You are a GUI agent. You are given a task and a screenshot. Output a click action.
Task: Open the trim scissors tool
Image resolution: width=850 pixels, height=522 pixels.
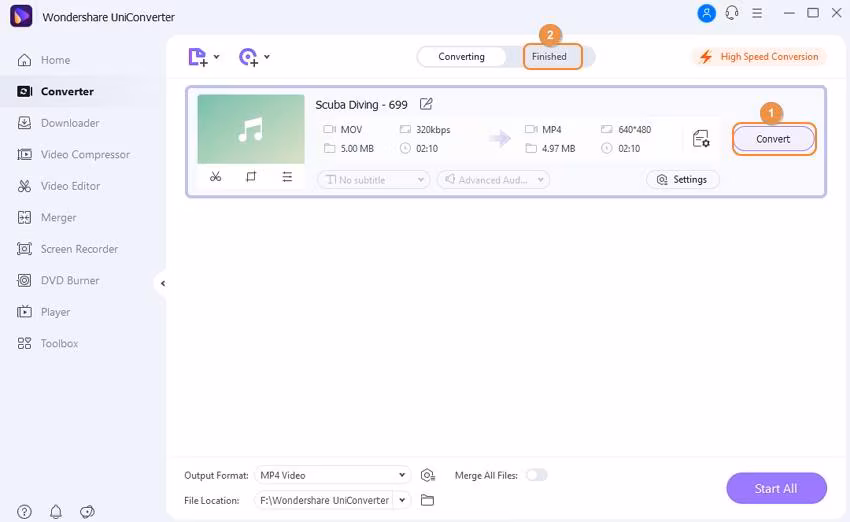(x=215, y=177)
